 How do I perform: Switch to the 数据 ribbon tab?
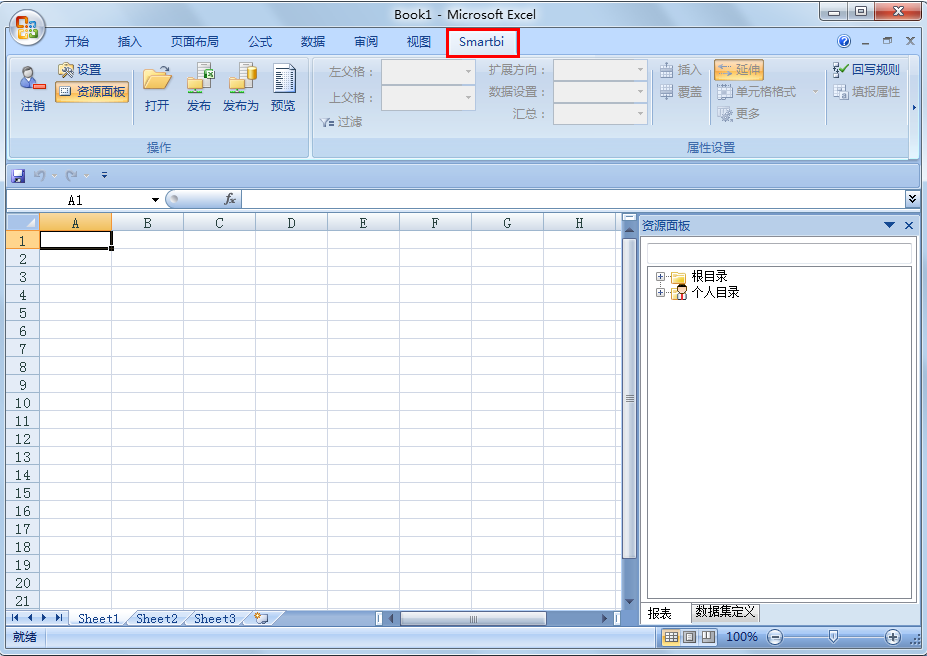click(x=313, y=41)
